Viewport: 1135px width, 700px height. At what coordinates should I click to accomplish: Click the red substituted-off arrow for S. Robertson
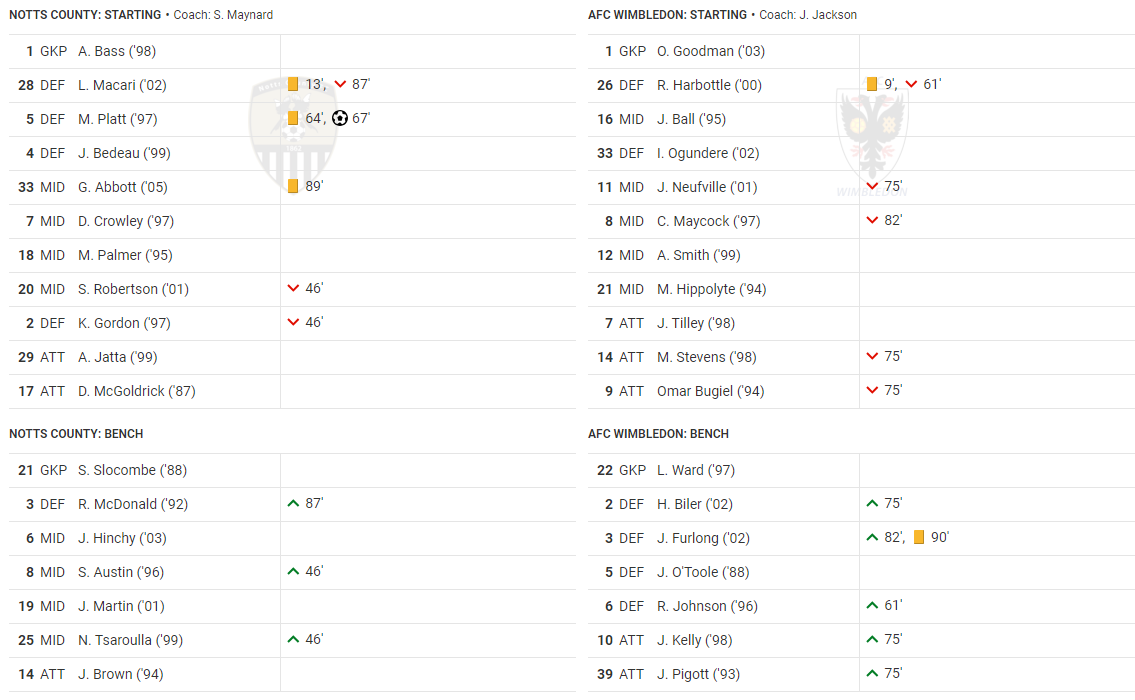[x=293, y=288]
